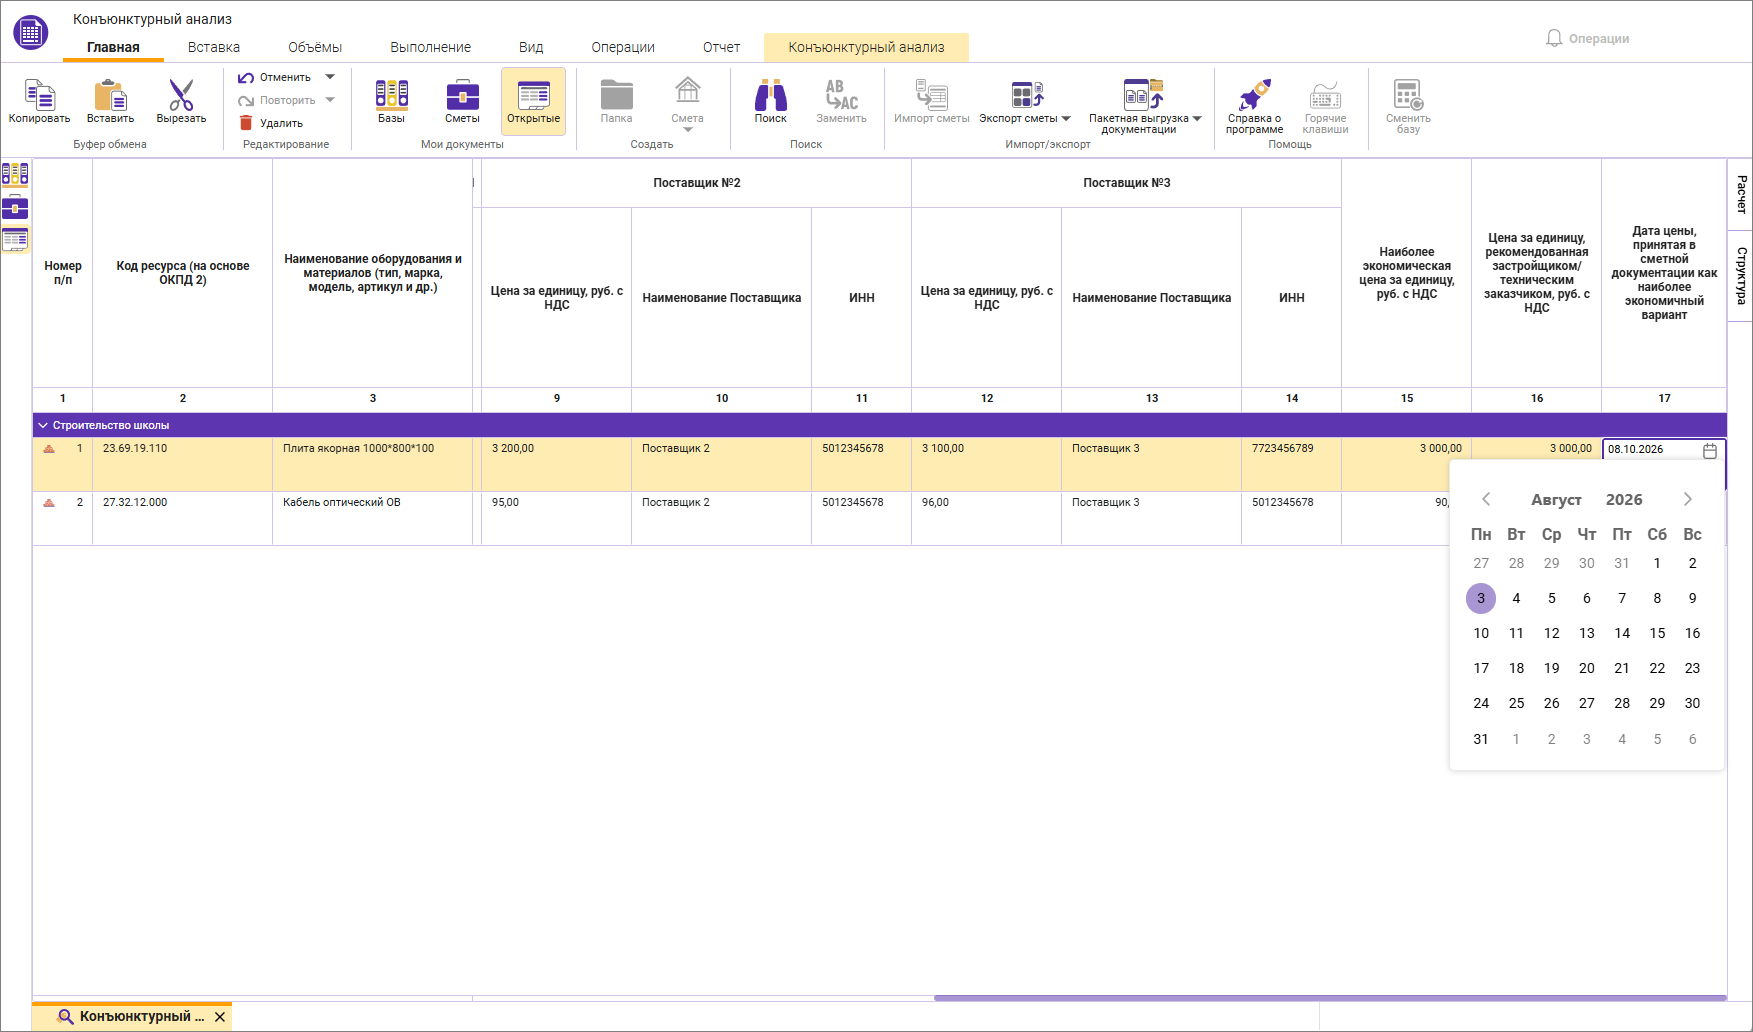This screenshot has height=1032, width=1753.
Task: Click Пакетная выгрузка документации icon
Action: tap(1143, 93)
